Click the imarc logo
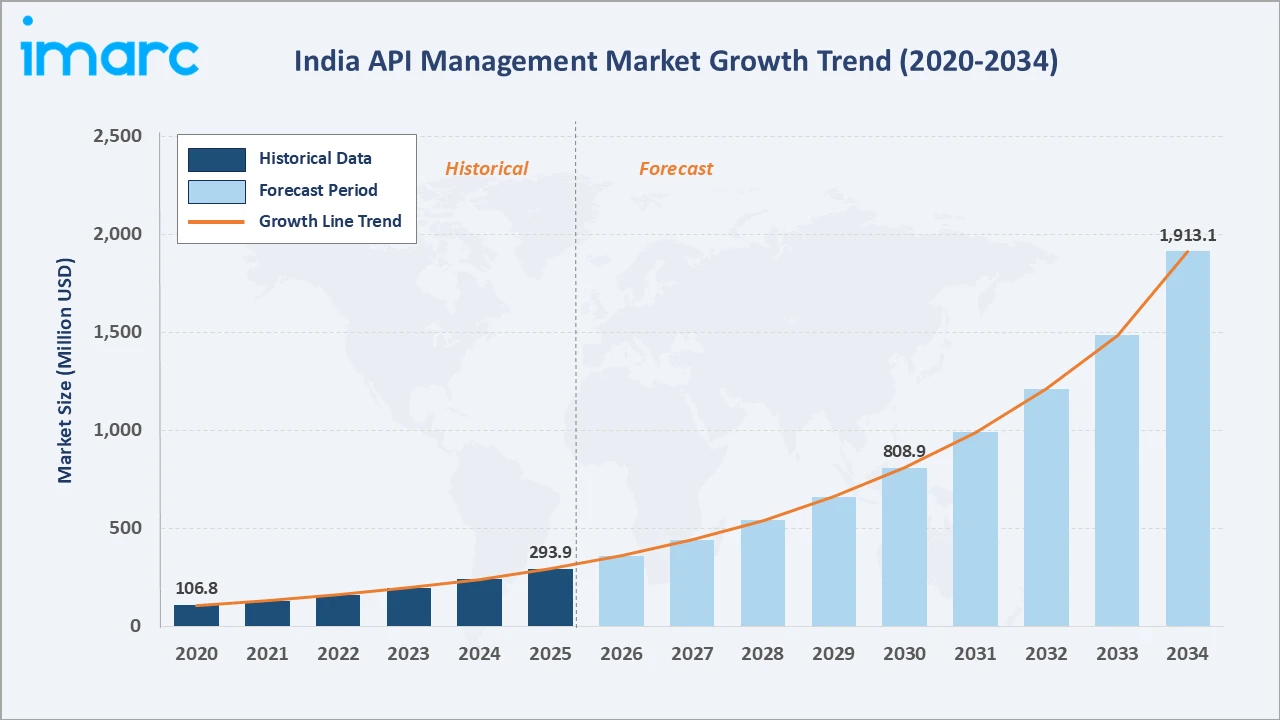1280x720 pixels. tap(110, 46)
